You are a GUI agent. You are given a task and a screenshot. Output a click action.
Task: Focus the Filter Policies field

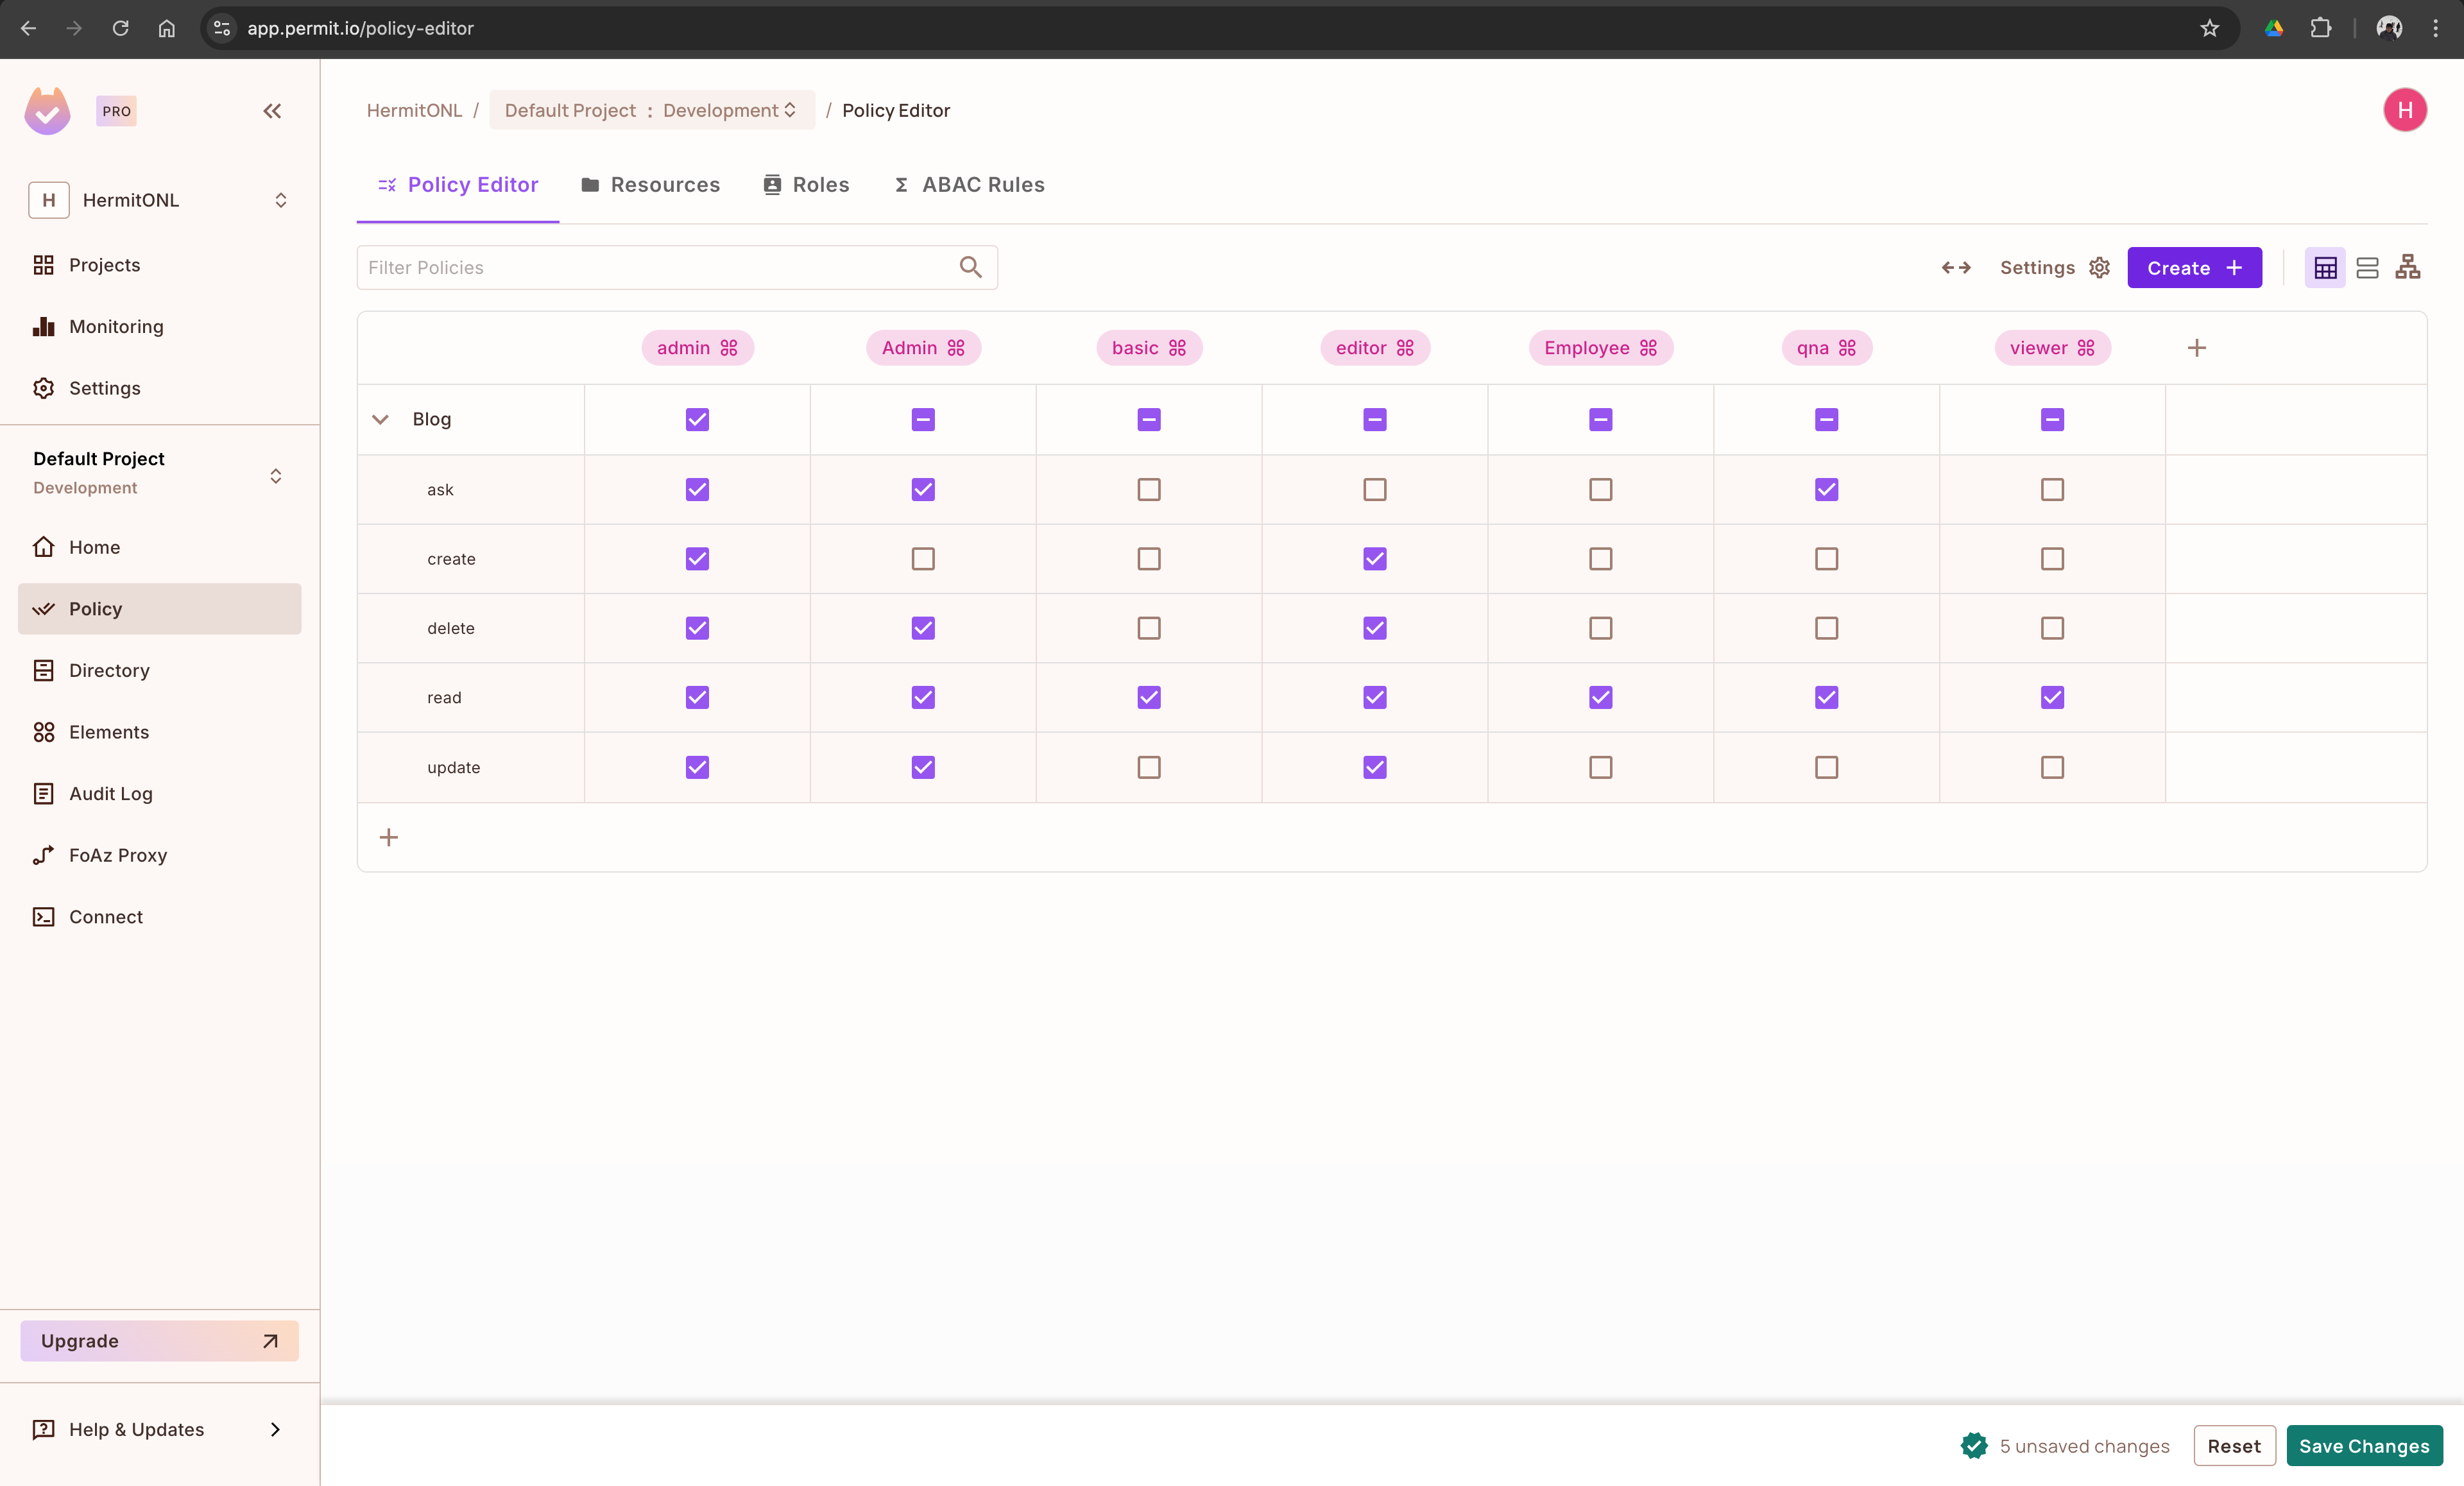677,267
